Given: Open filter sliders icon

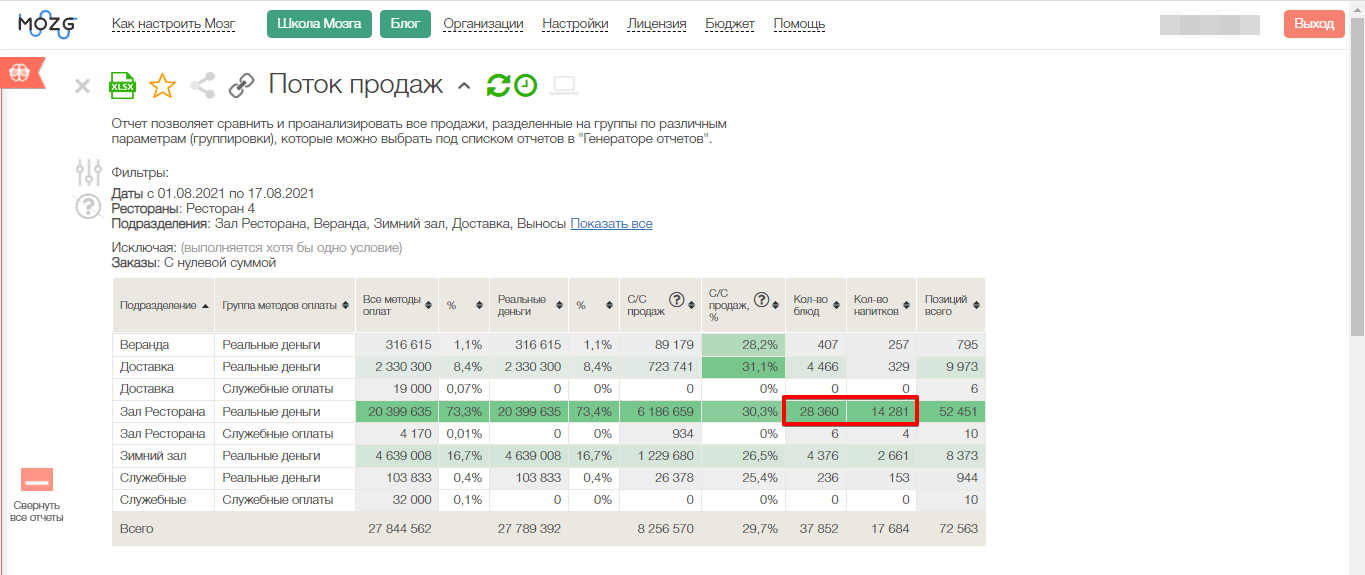Looking at the screenshot, I should [x=89, y=173].
